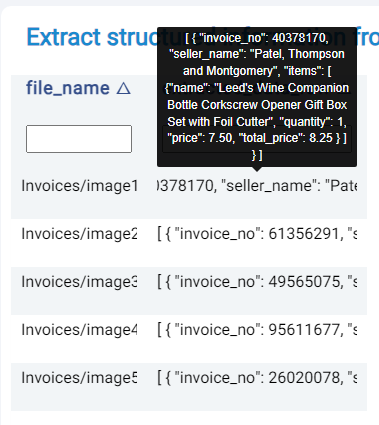Select the Invoices/image4 file name cell
Screen dimensions: 379x425
click(79, 330)
